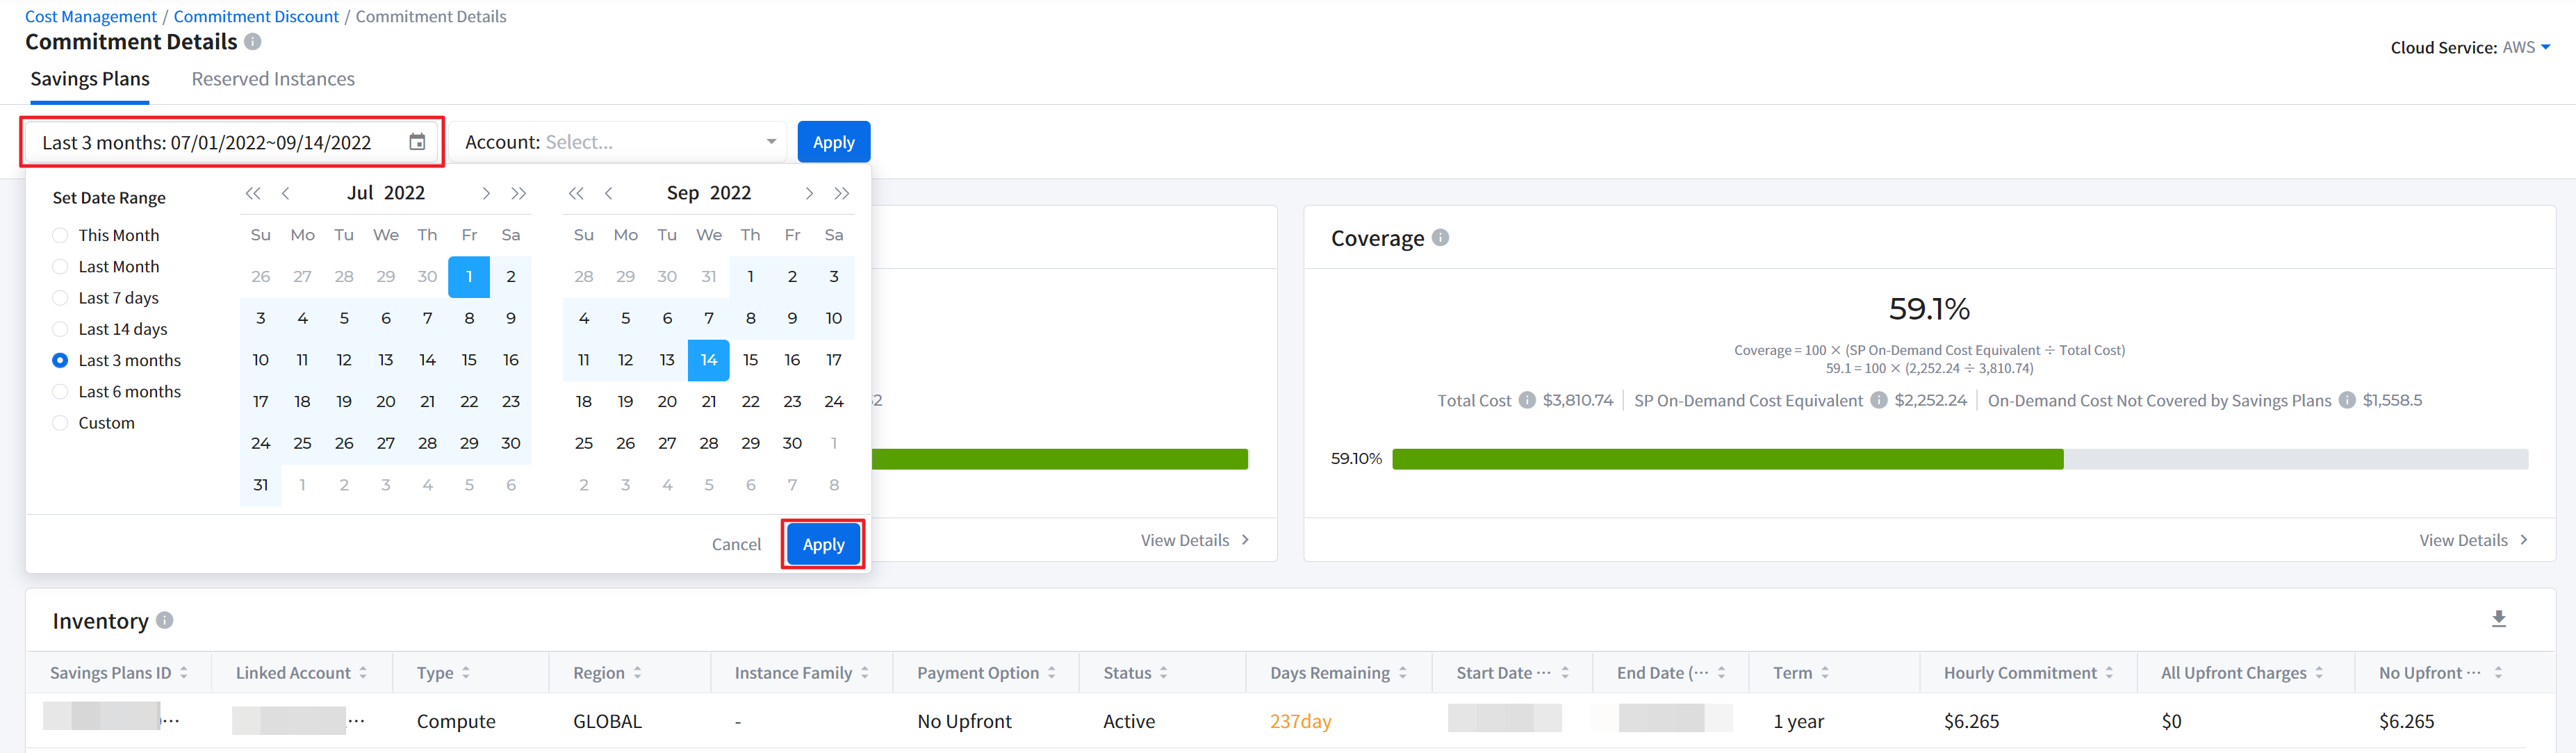Image resolution: width=2576 pixels, height=753 pixels.
Task: Click info icon beside Commitment Details title
Action: coord(253,42)
